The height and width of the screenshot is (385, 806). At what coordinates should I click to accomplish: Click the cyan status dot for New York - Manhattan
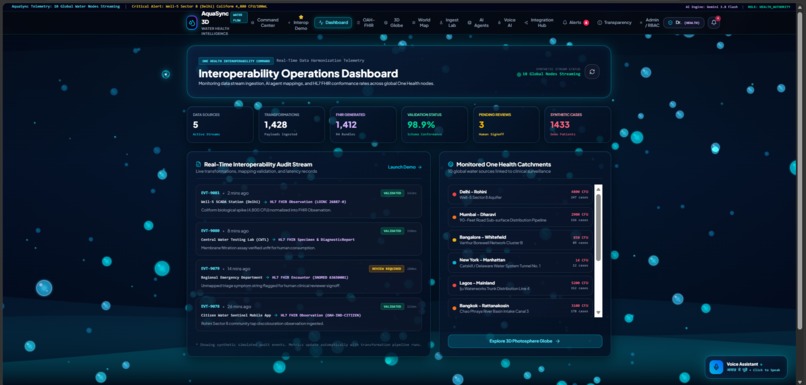tap(454, 263)
